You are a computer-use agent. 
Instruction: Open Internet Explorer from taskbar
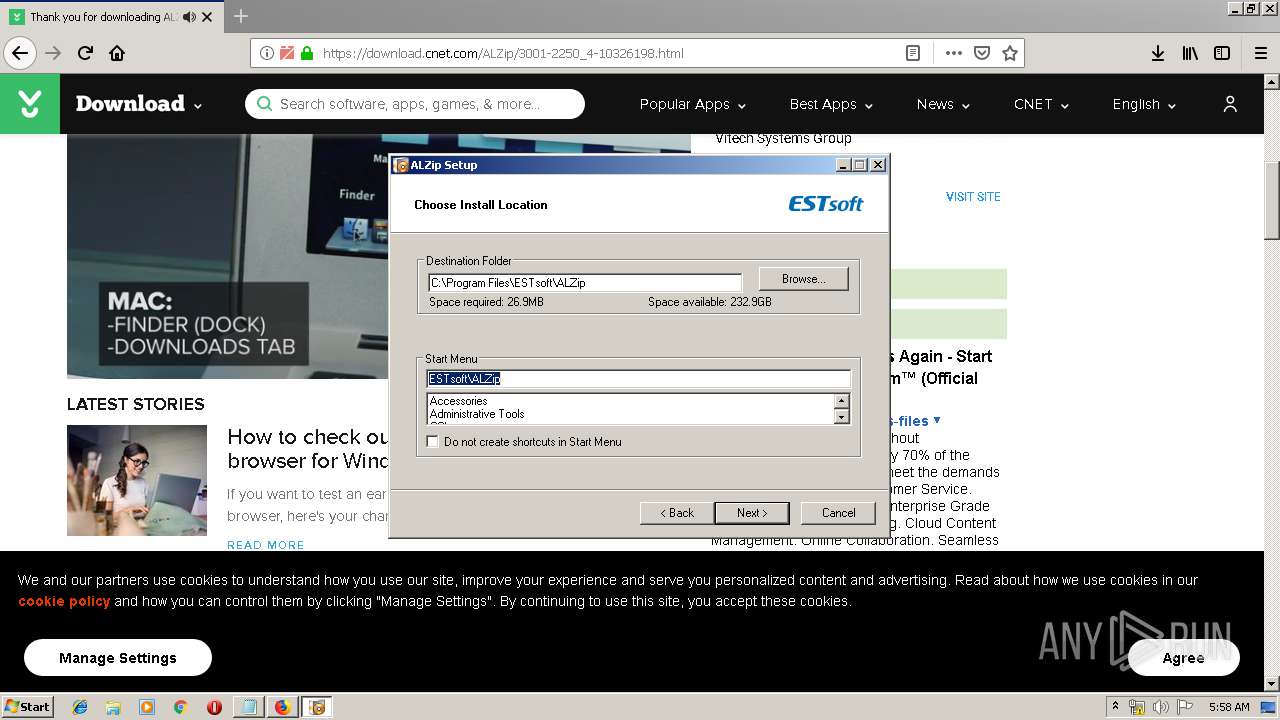[80, 707]
